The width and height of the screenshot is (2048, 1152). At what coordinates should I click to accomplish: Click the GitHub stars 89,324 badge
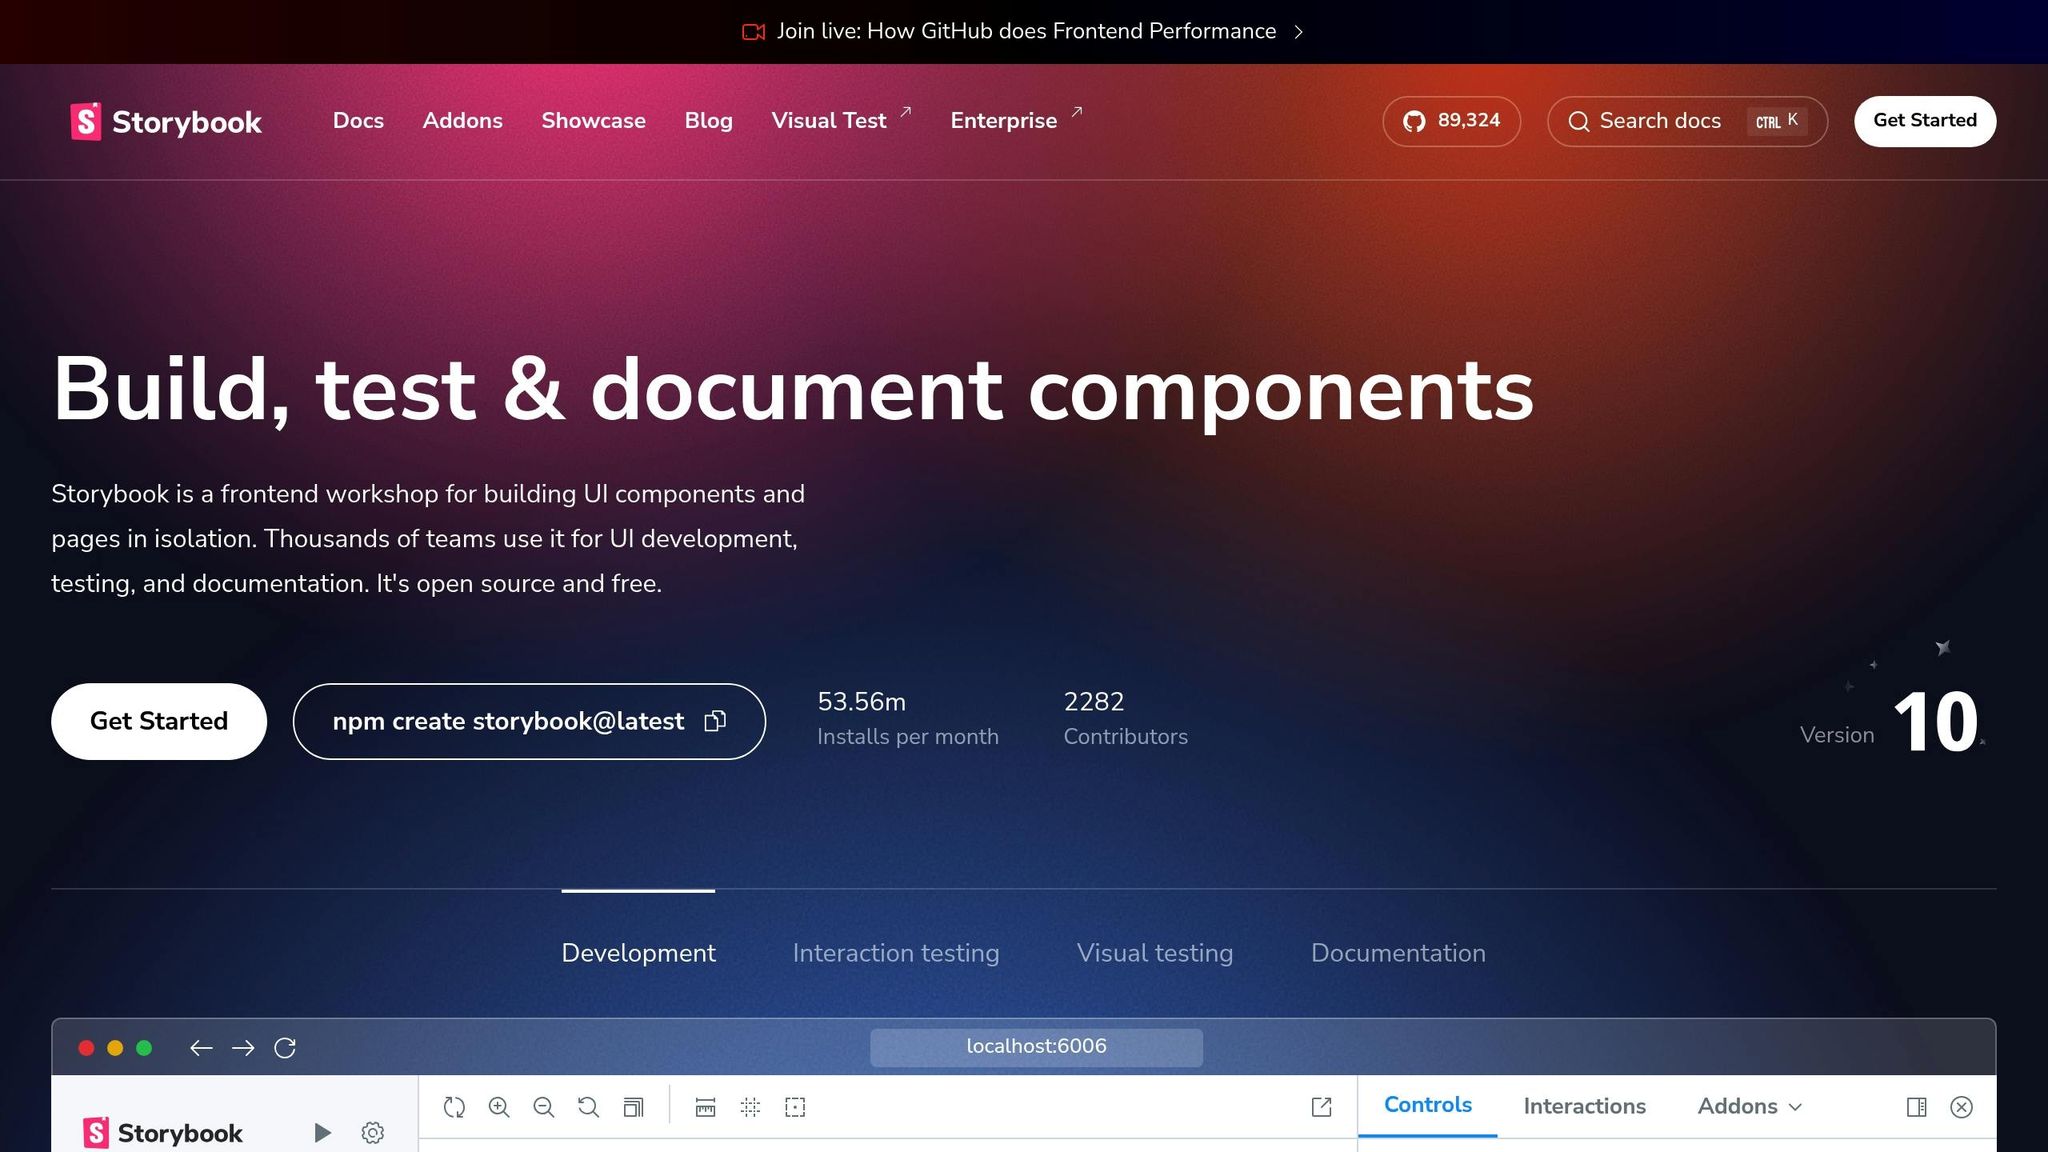[x=1451, y=121]
